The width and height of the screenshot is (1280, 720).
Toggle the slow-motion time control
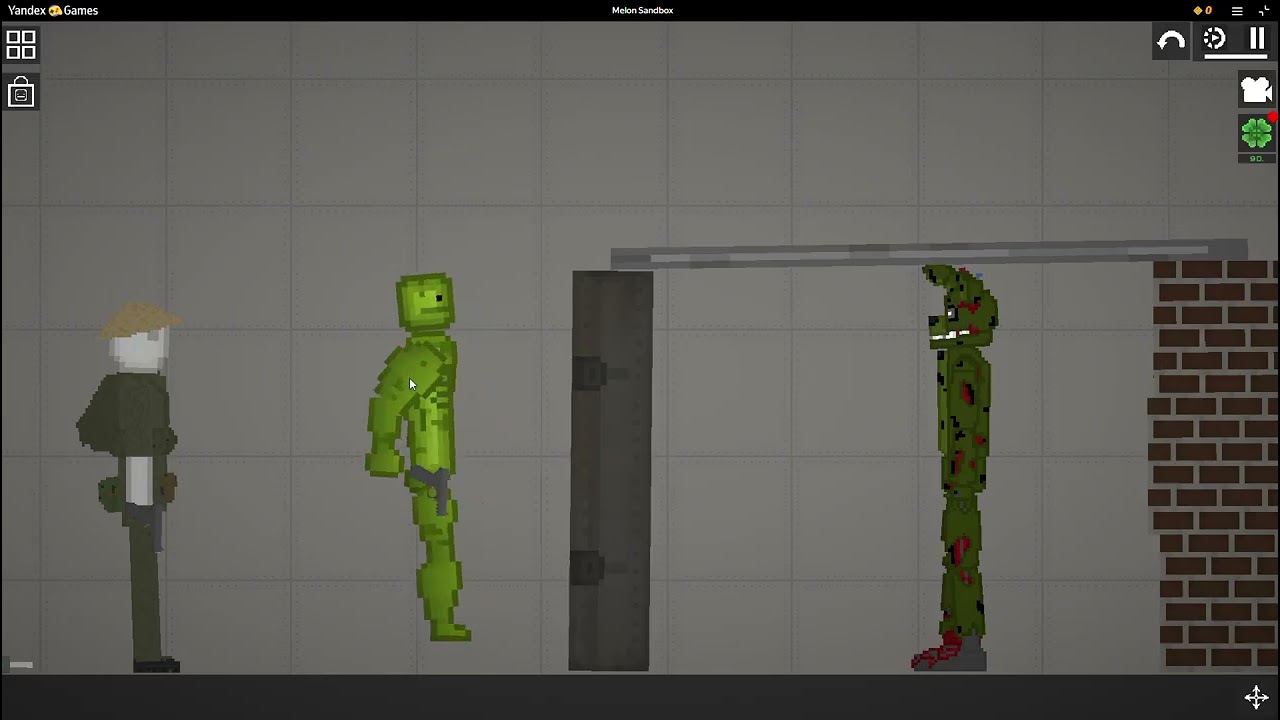tap(1214, 40)
